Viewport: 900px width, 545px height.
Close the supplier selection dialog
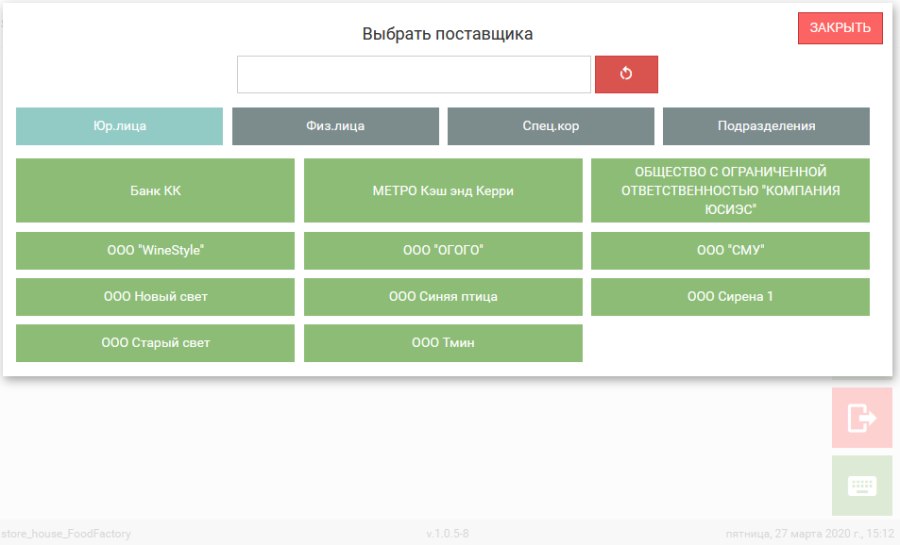840,28
